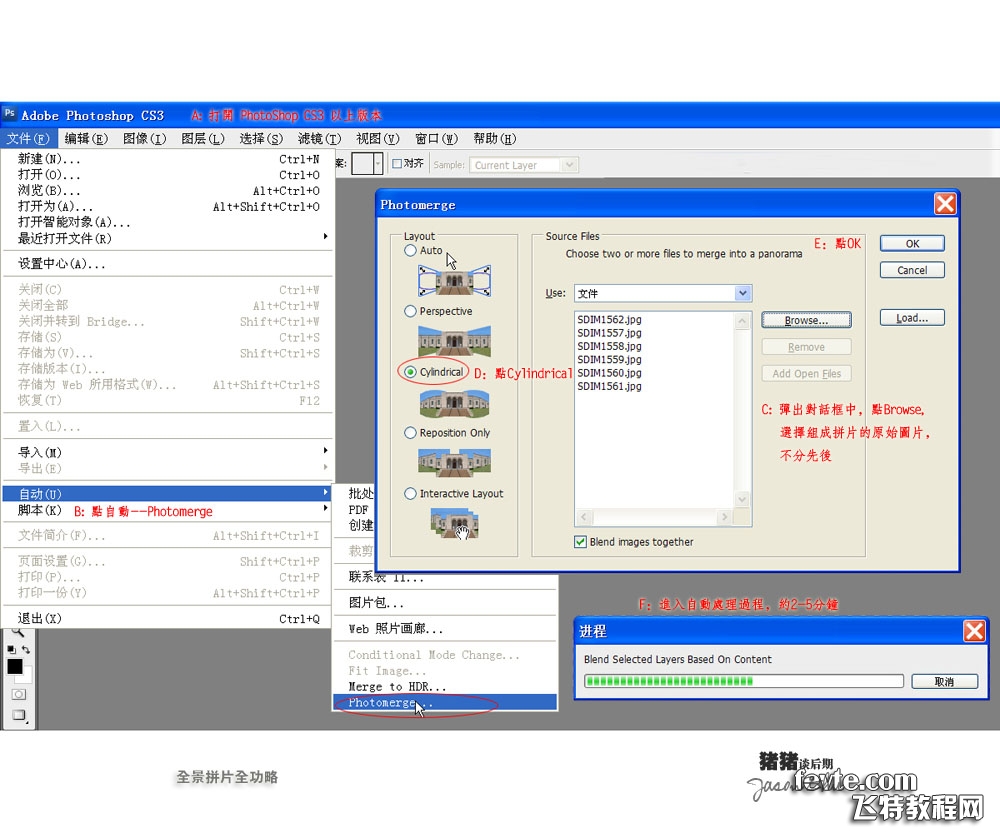Screen dimensions: 1000x833
Task: Select SDIM1559.jpg in source files
Action: [609, 360]
